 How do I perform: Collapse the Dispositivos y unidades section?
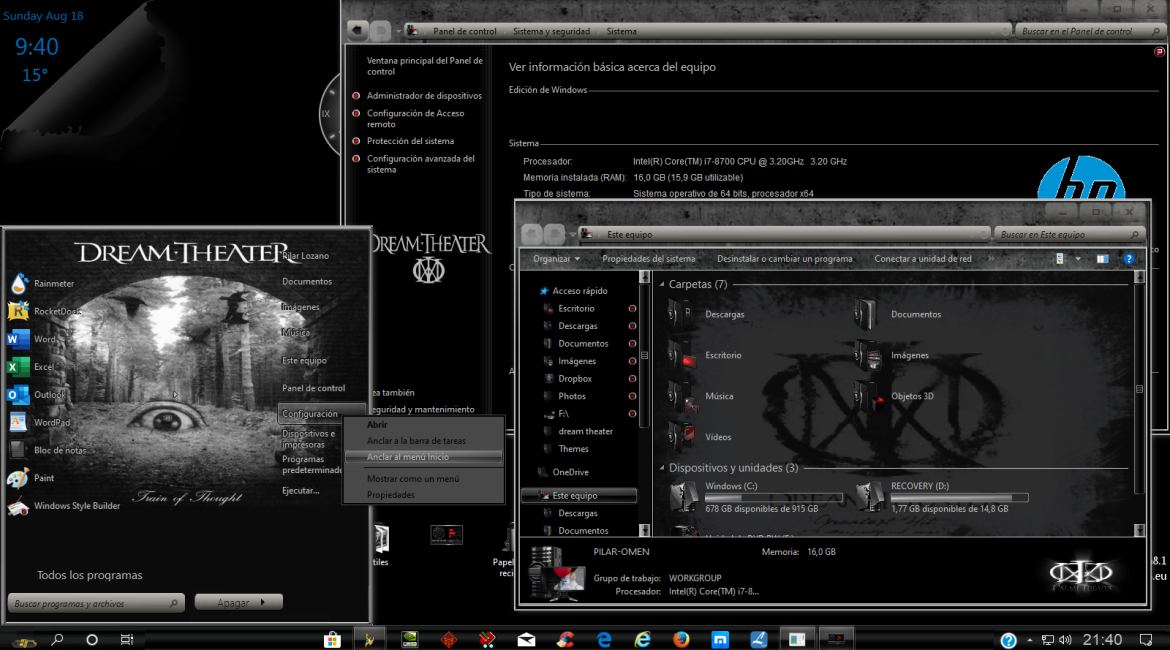662,468
